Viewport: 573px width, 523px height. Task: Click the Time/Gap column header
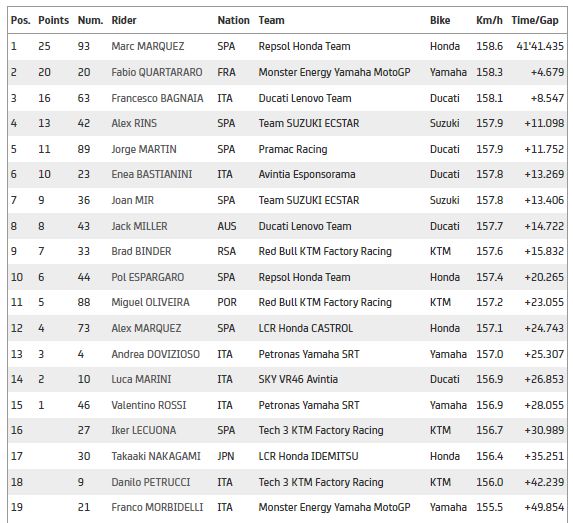point(535,20)
